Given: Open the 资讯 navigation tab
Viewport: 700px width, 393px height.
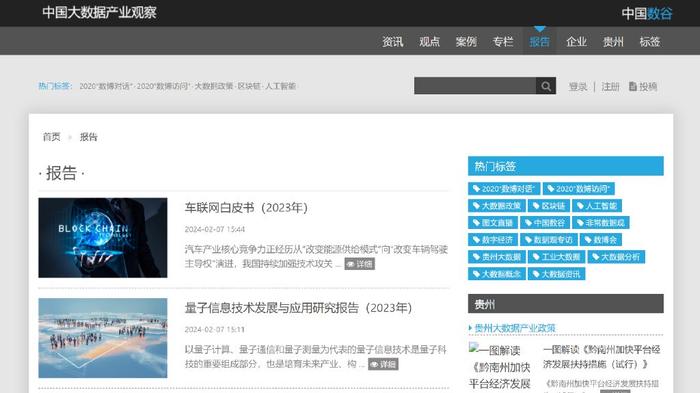Looking at the screenshot, I should 392,42.
